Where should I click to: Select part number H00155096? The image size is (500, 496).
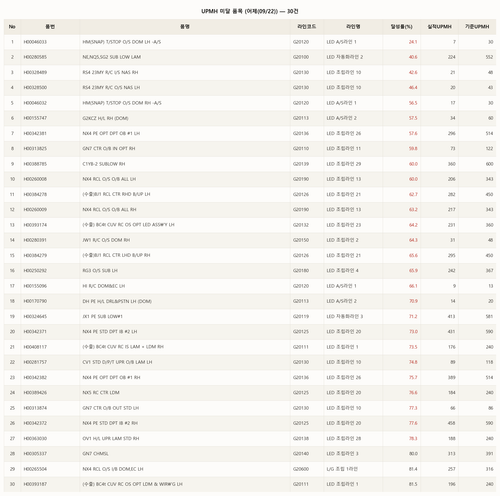(x=35, y=286)
